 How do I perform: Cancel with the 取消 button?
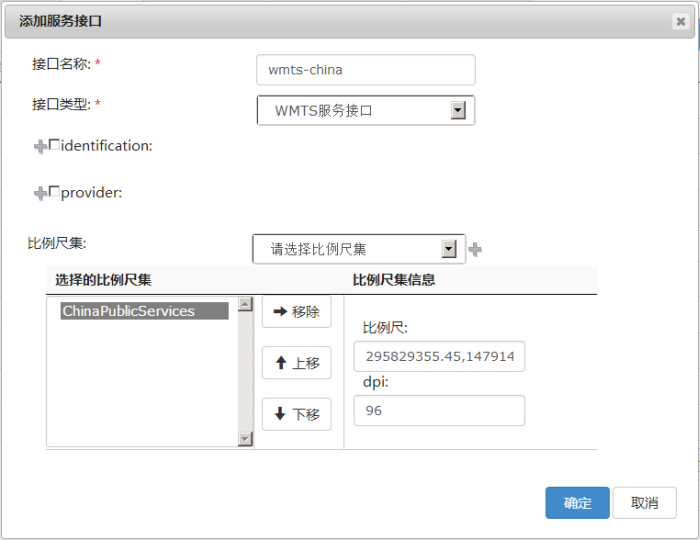644,503
